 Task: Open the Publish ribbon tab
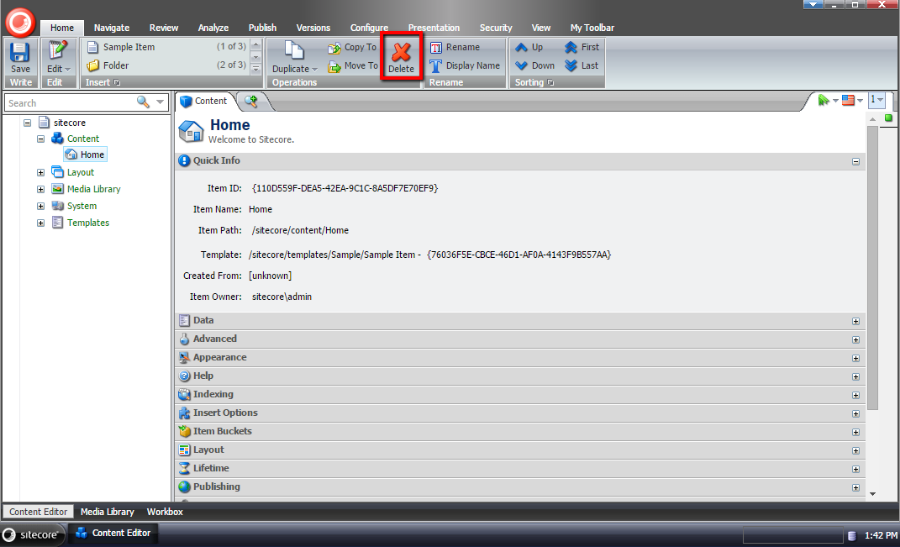point(262,28)
